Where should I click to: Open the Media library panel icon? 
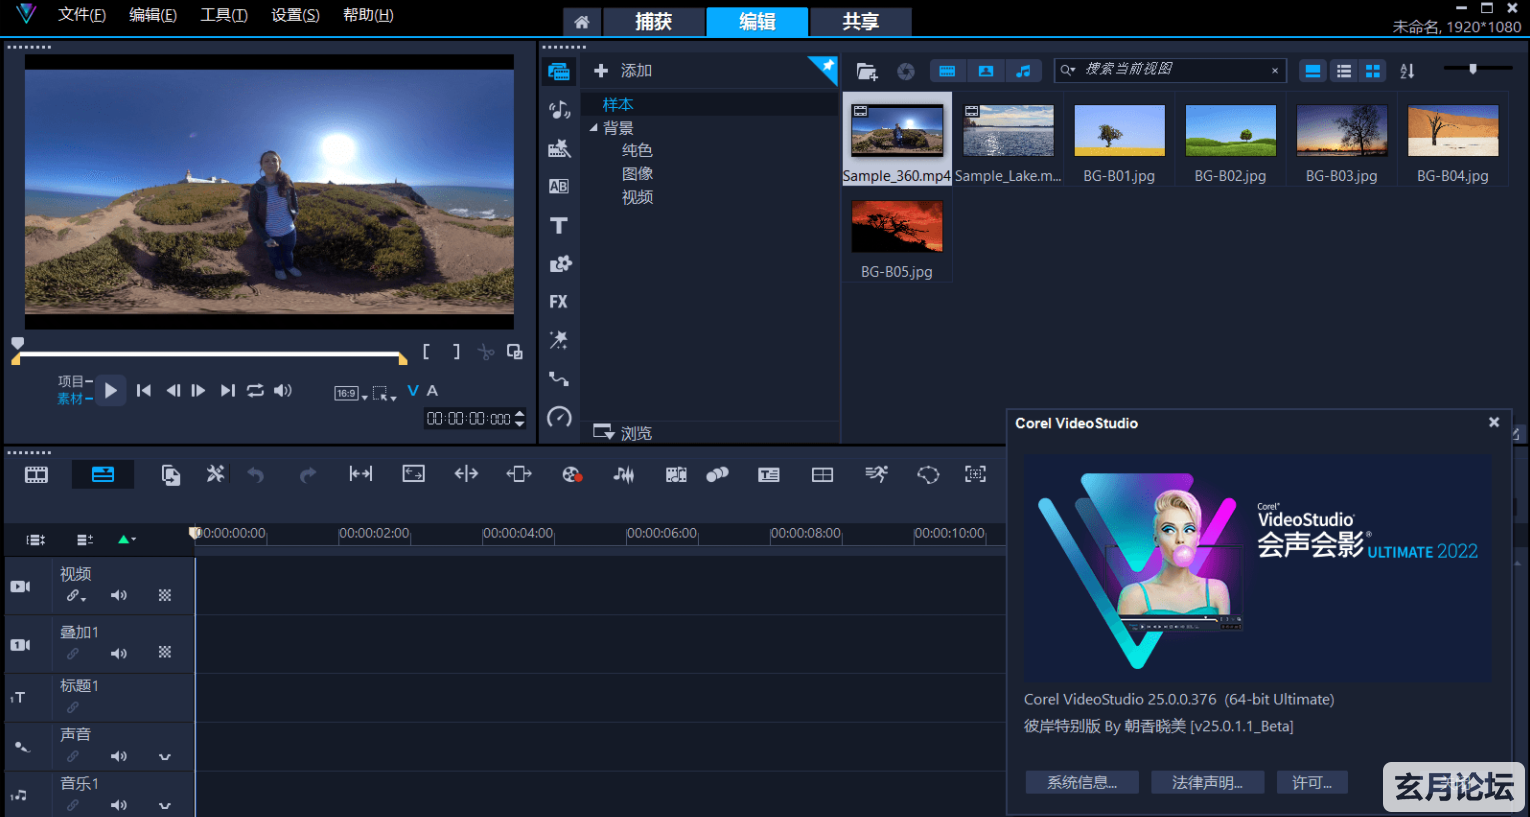[x=559, y=71]
